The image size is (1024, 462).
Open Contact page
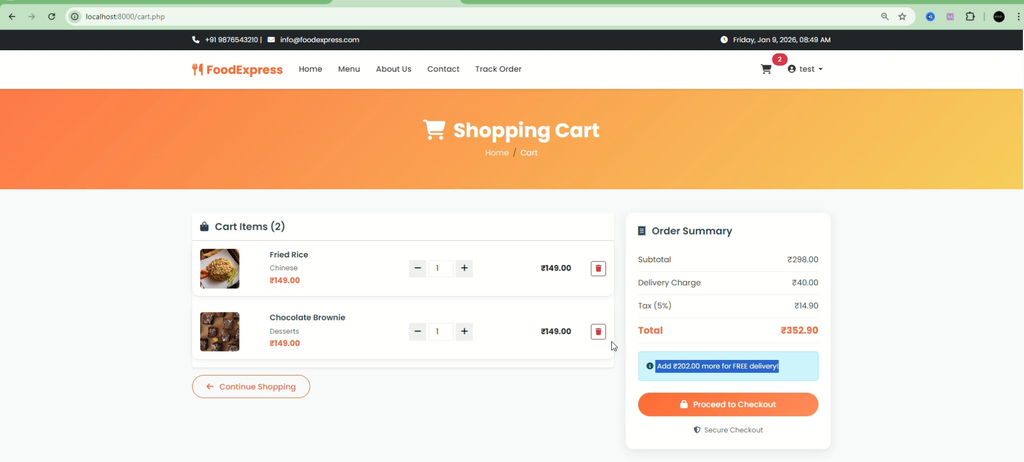(x=443, y=69)
